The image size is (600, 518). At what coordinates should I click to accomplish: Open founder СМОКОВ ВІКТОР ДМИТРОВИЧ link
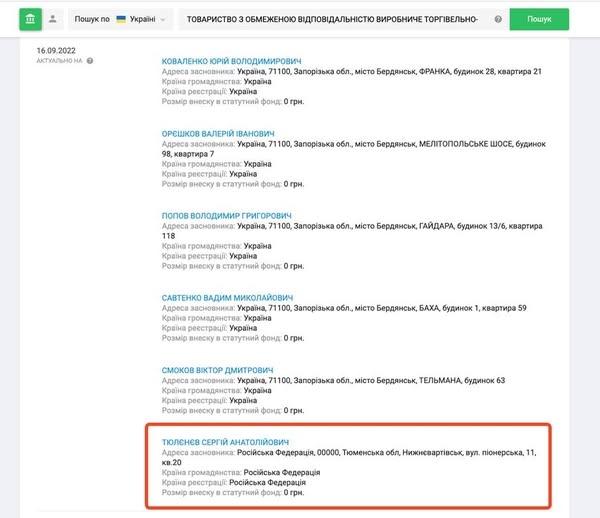(217, 370)
